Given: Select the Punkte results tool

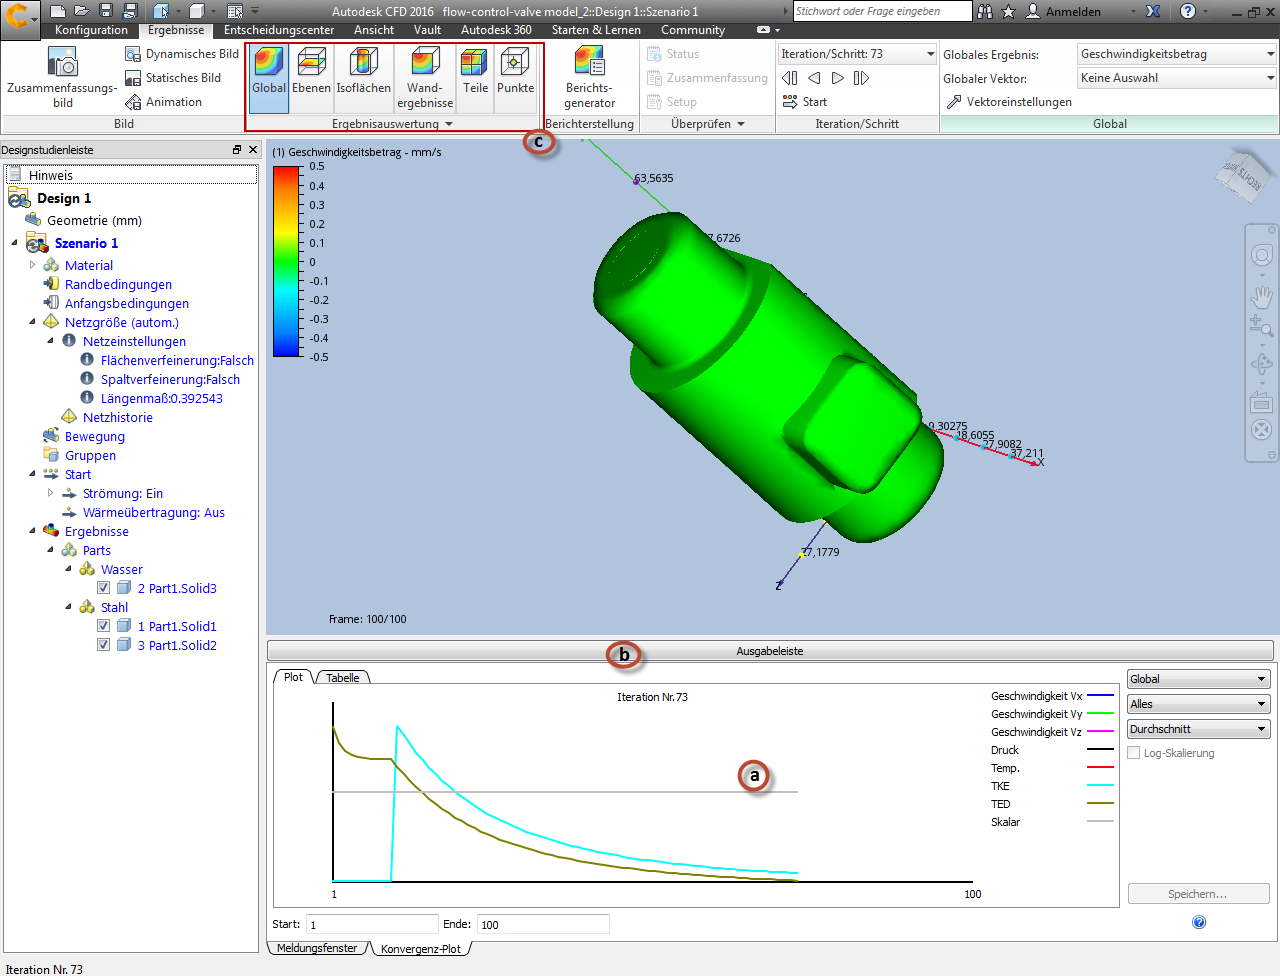Looking at the screenshot, I should [515, 78].
